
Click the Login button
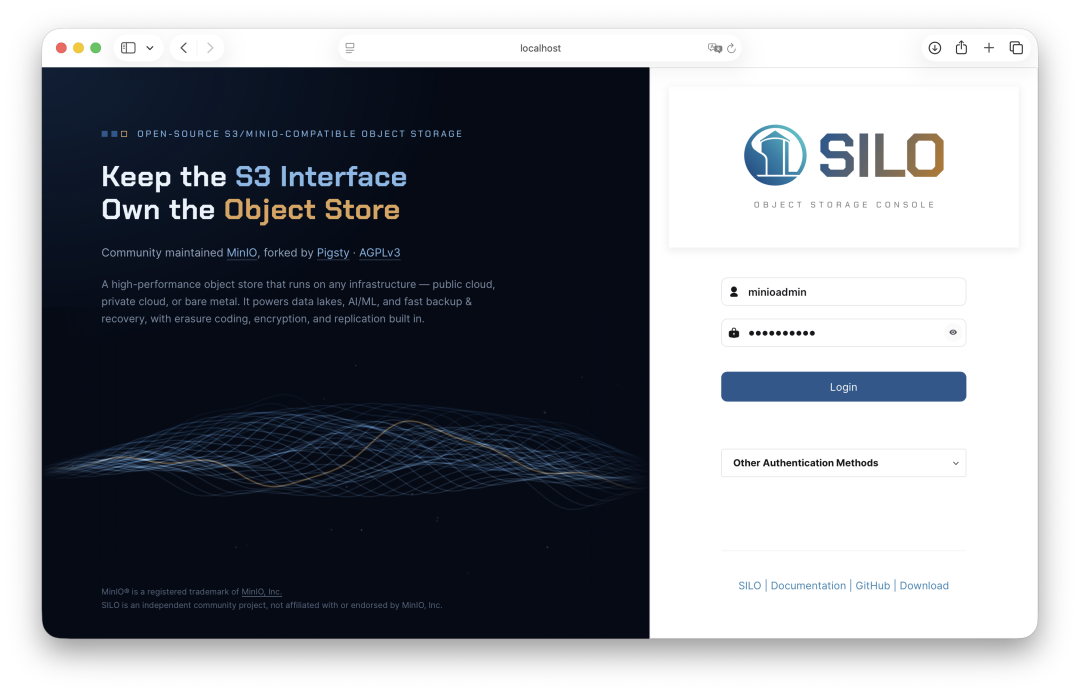click(844, 387)
